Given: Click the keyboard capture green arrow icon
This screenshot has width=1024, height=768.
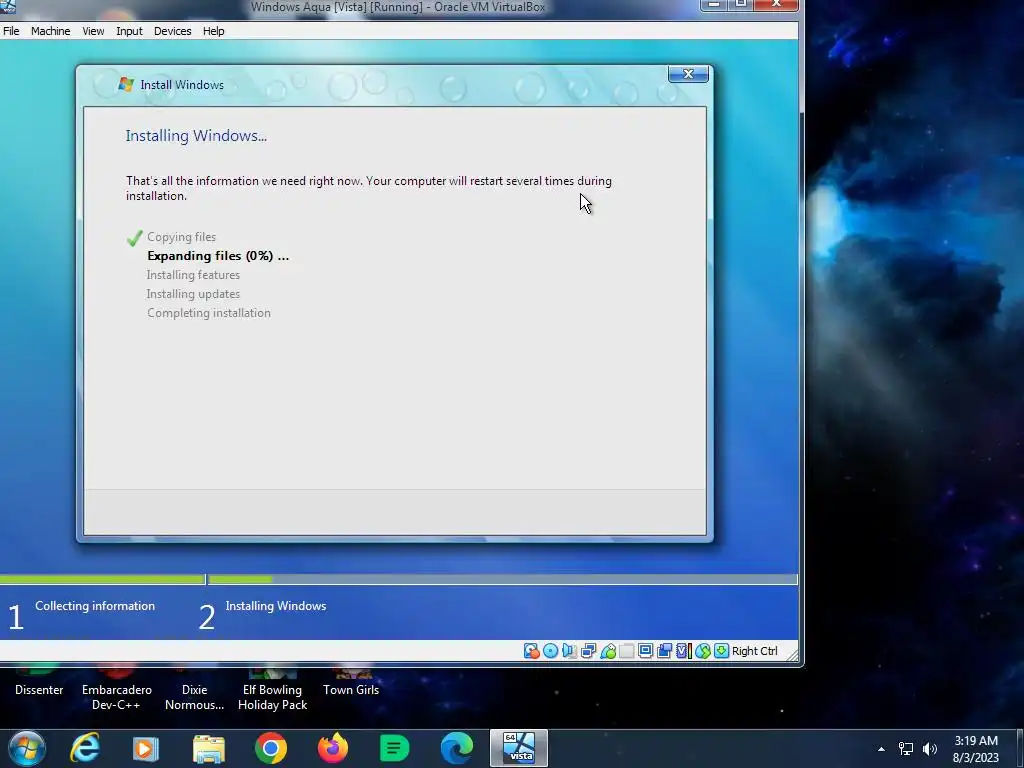Looking at the screenshot, I should (x=721, y=650).
